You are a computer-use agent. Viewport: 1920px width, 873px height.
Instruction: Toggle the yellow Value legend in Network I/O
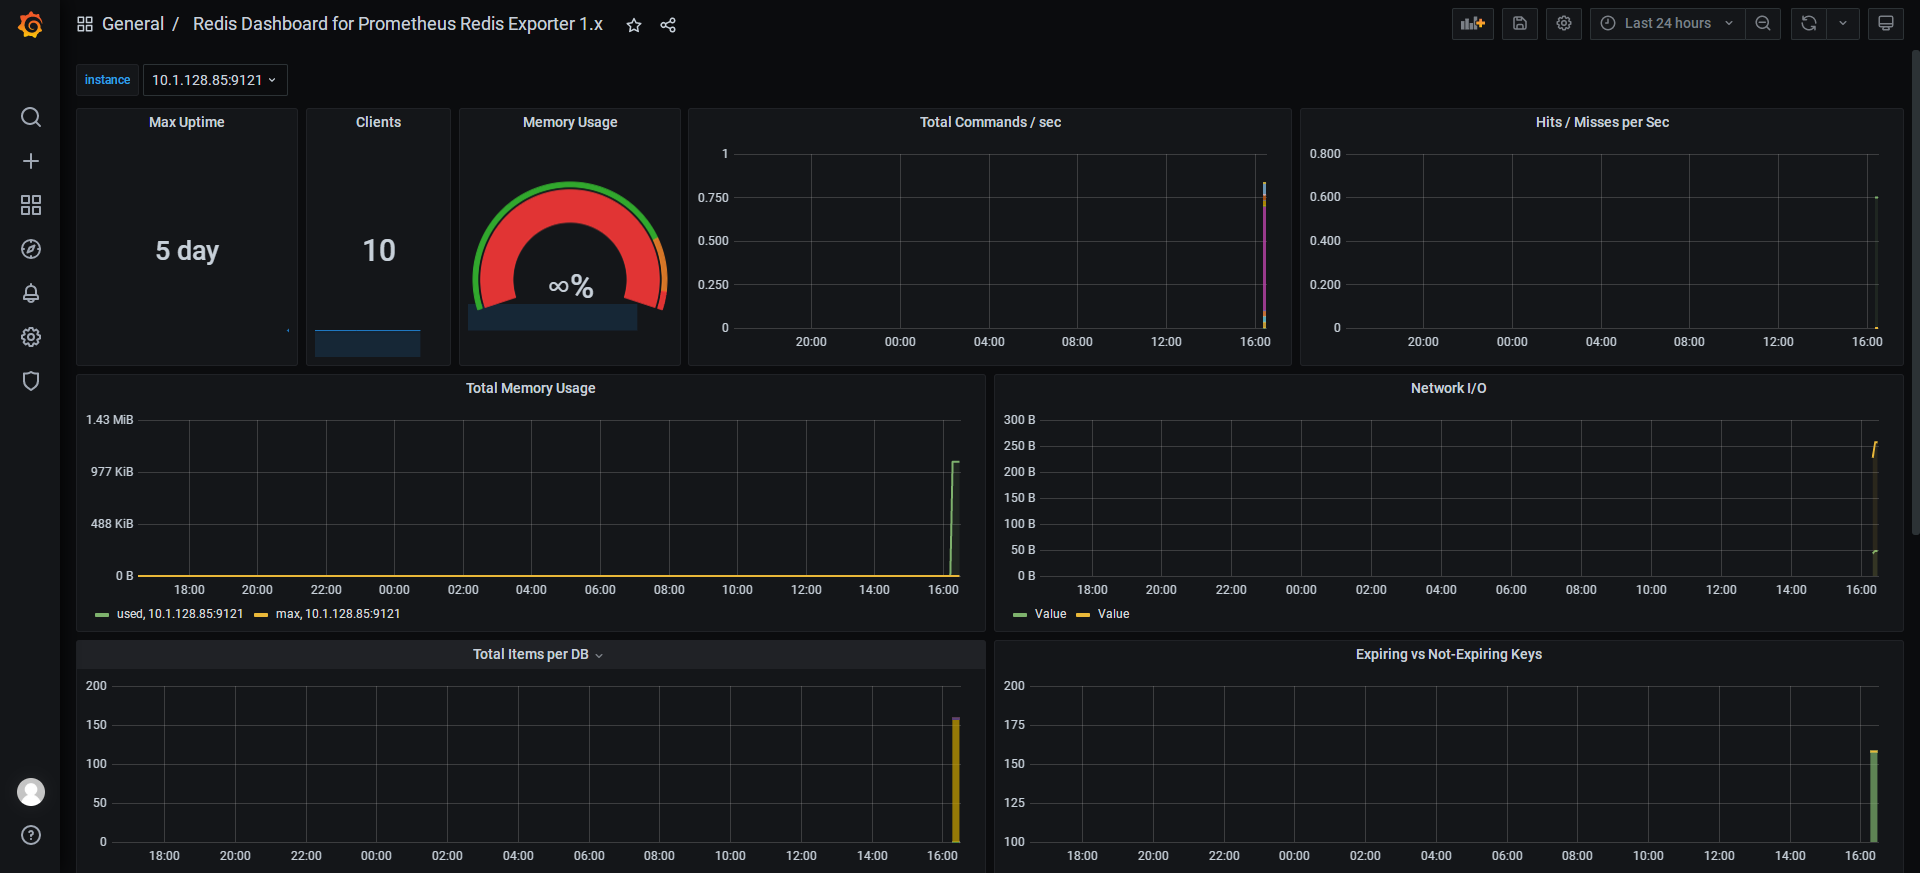[1113, 614]
